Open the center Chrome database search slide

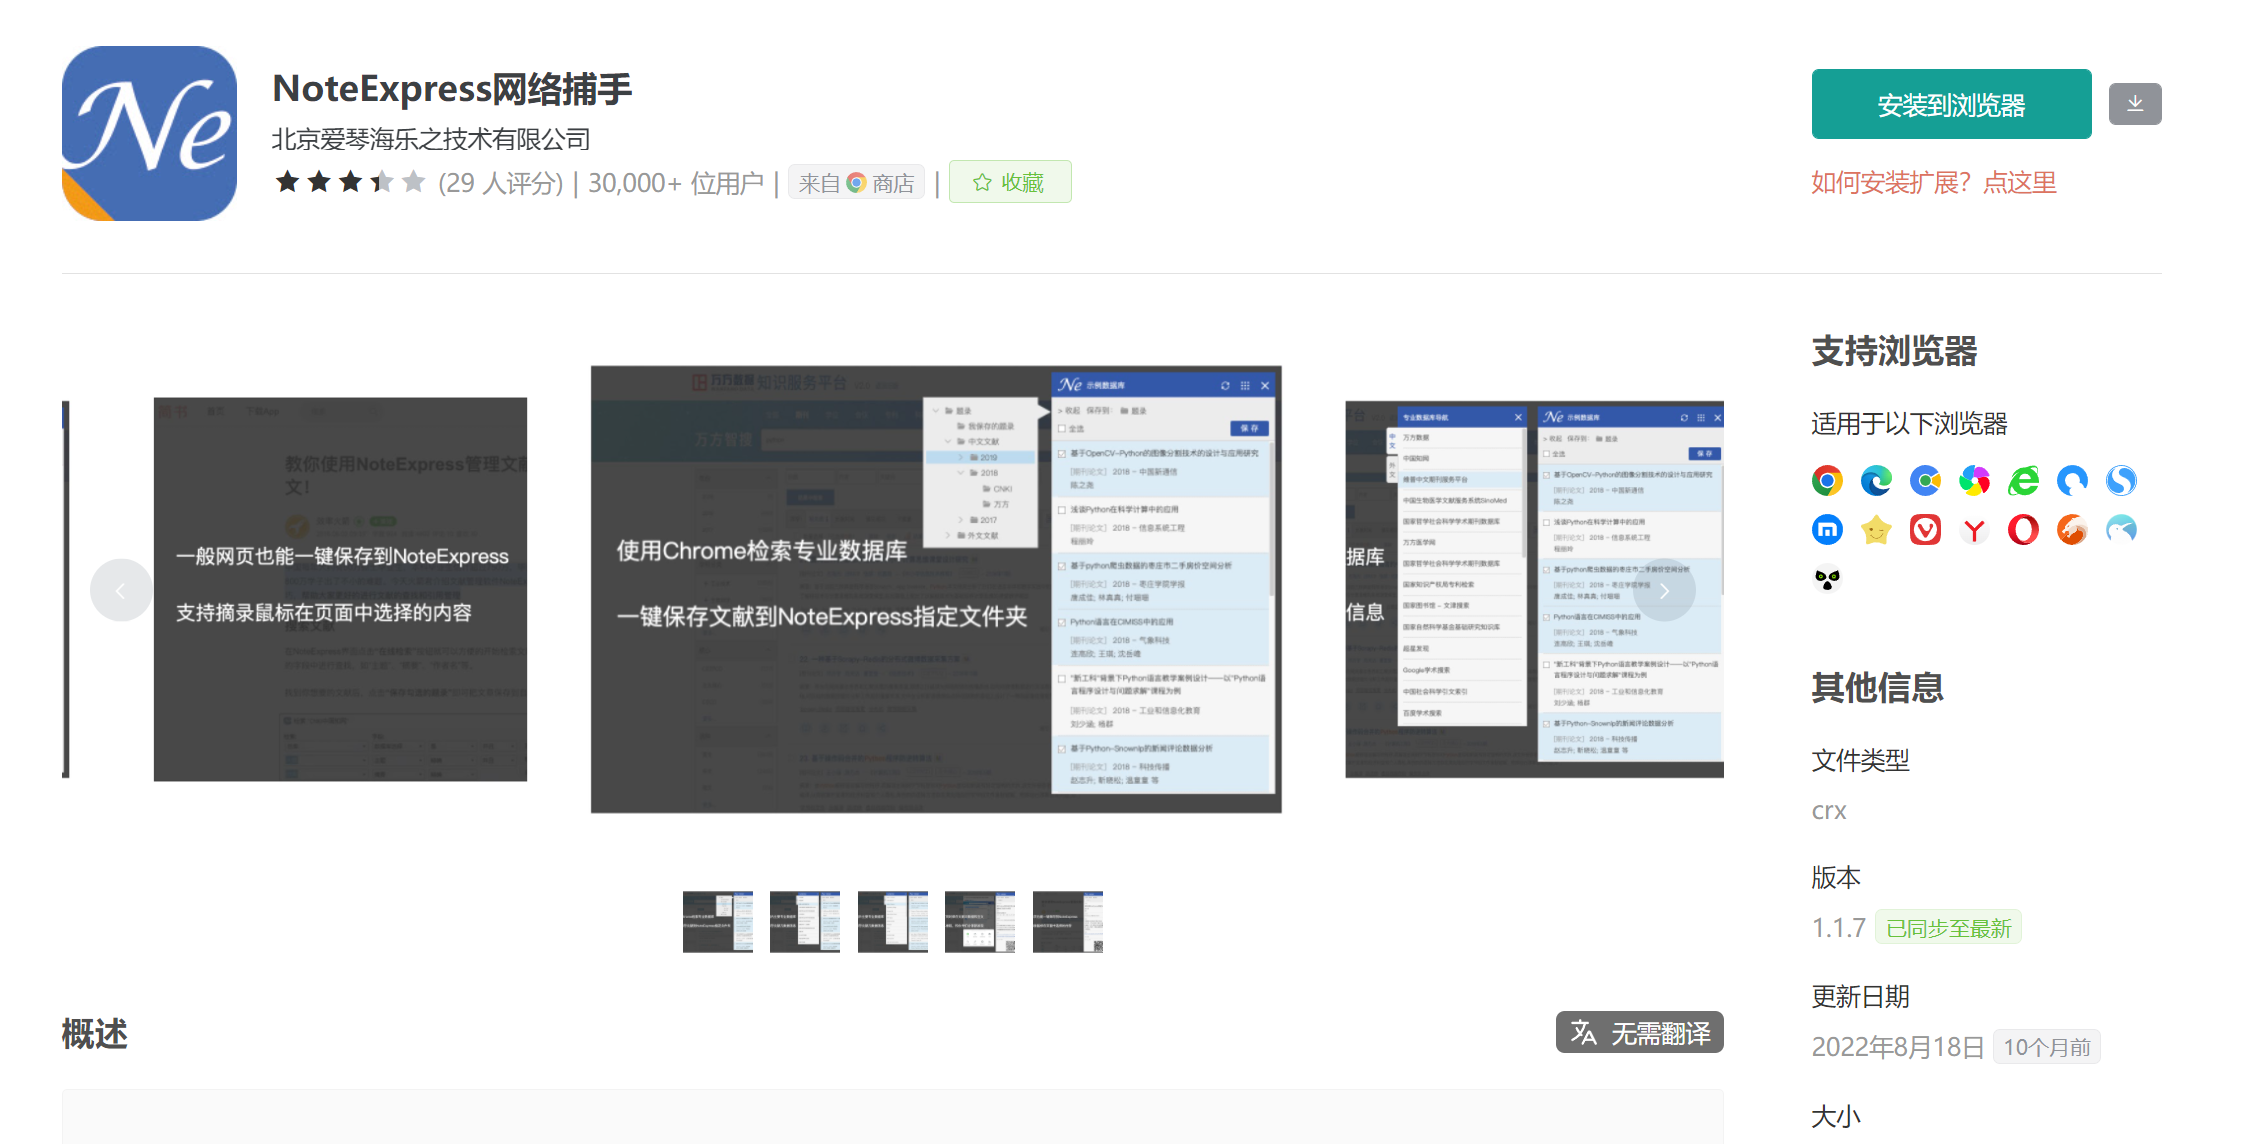point(936,589)
